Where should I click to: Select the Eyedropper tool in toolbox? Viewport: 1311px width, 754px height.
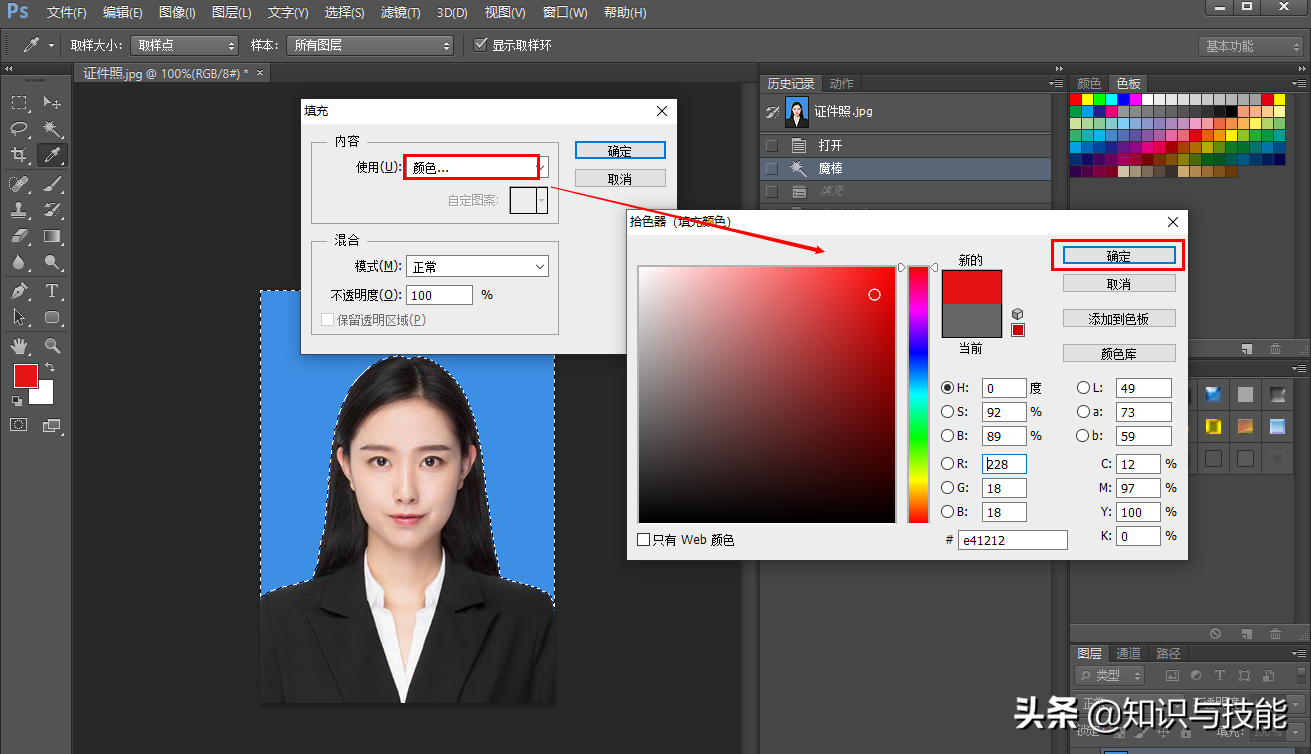[52, 155]
